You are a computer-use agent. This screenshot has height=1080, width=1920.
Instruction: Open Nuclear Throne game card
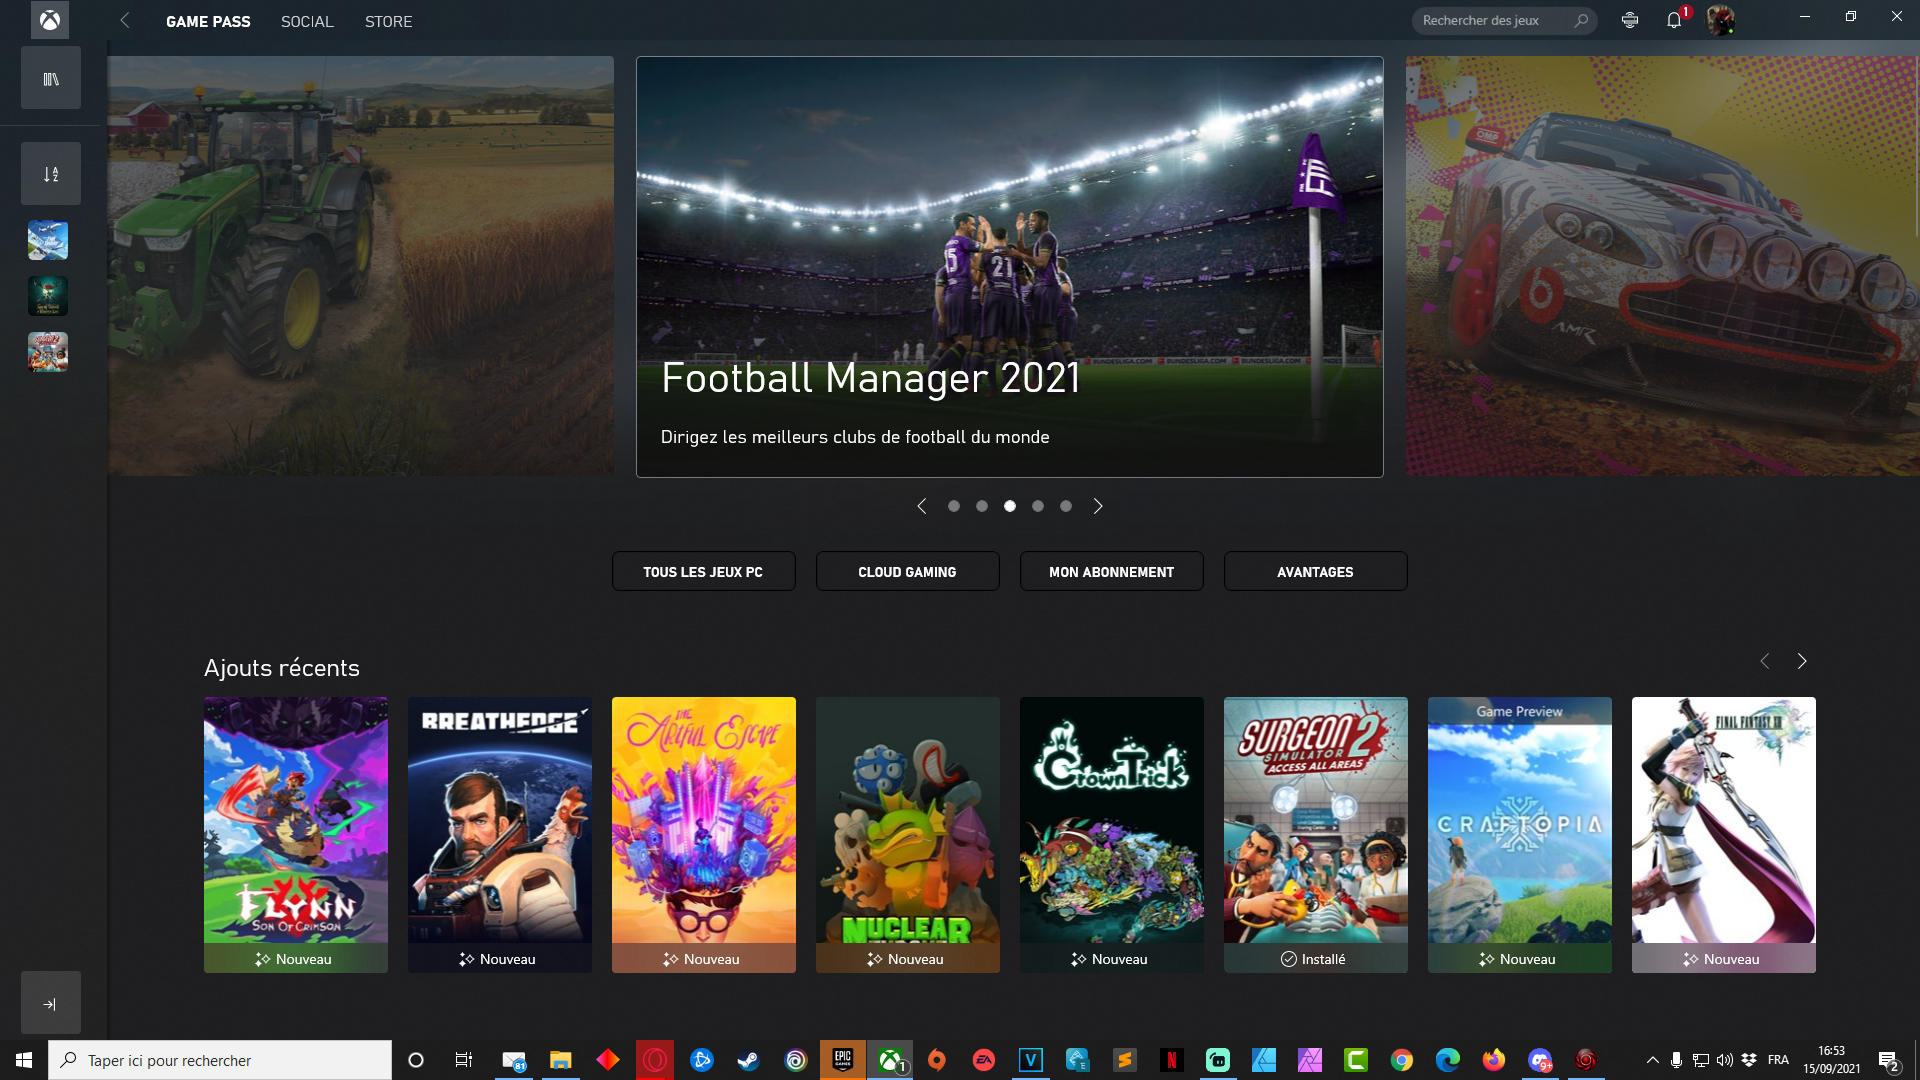coord(908,835)
